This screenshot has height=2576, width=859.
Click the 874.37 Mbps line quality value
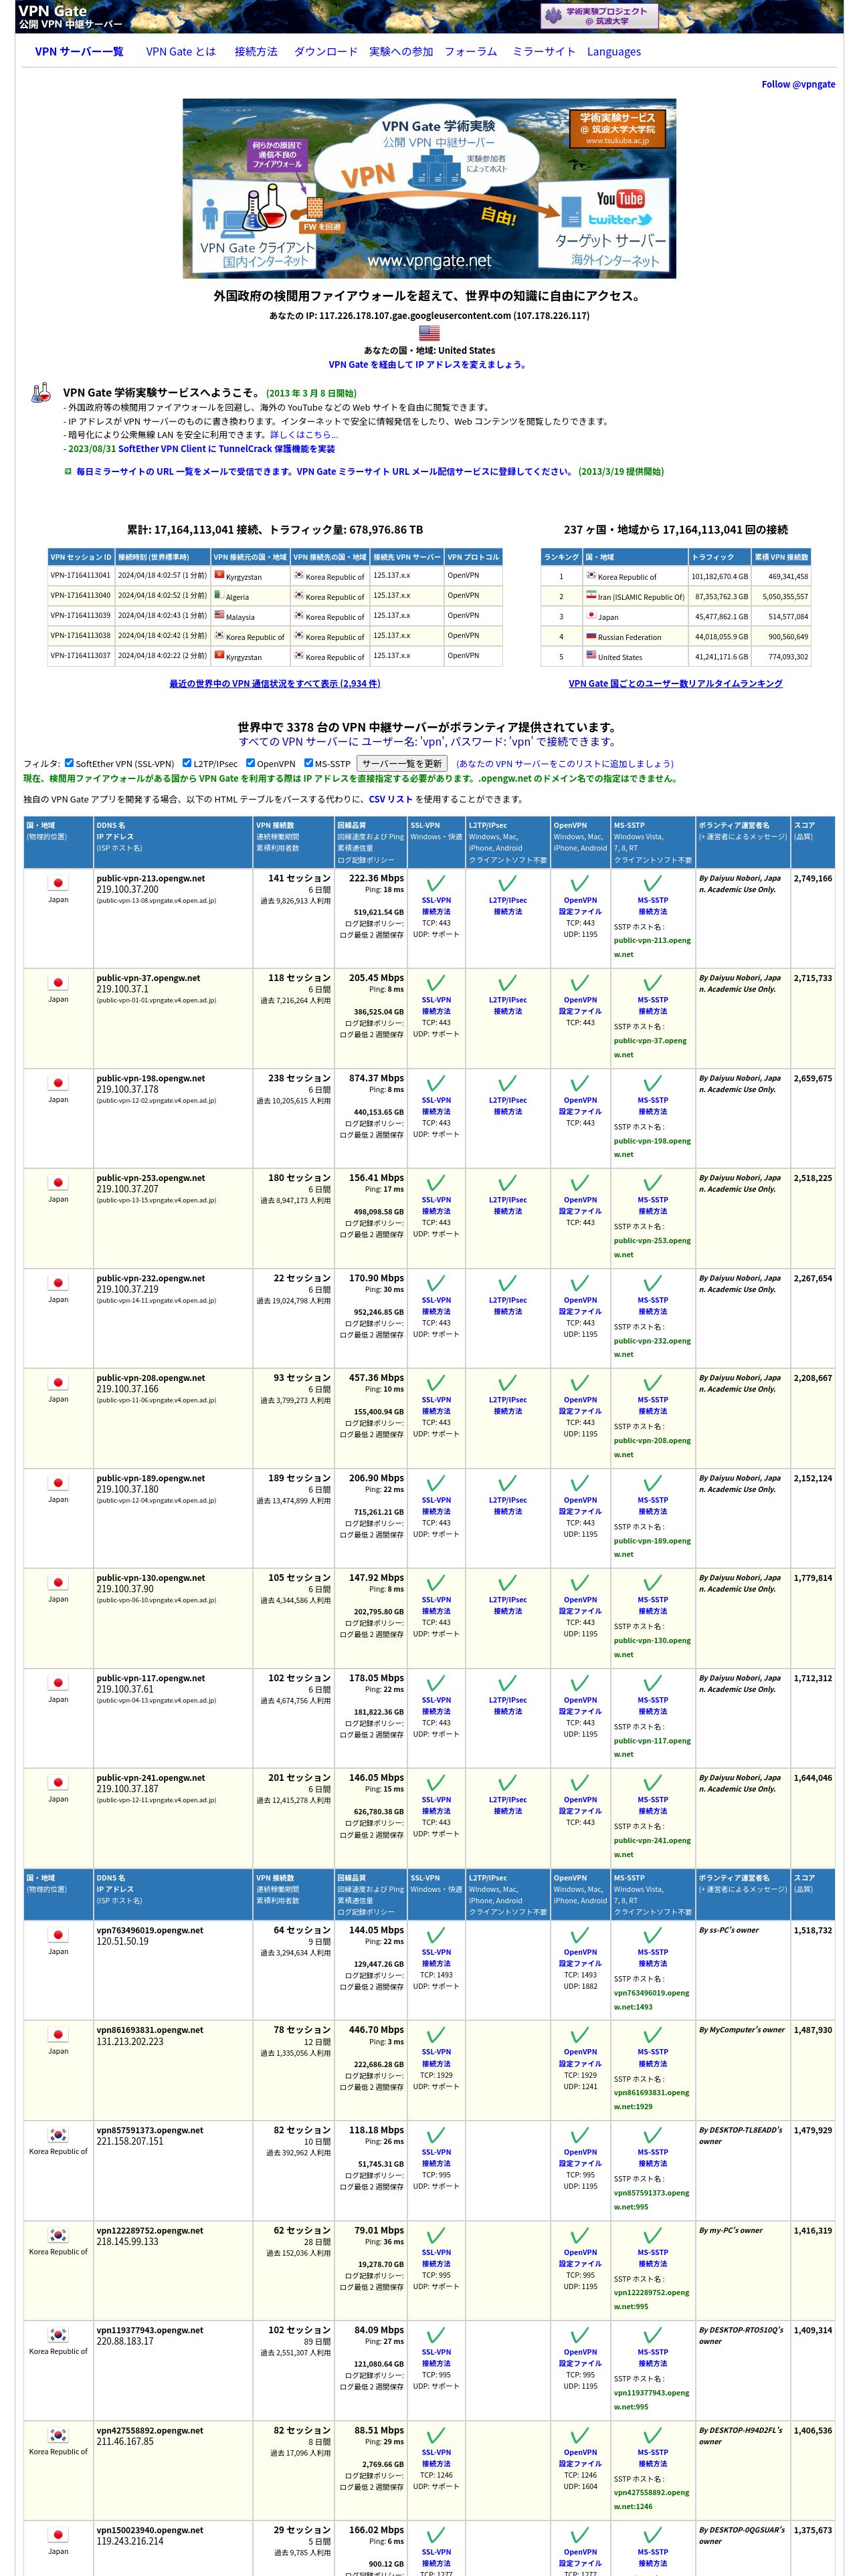point(376,1078)
